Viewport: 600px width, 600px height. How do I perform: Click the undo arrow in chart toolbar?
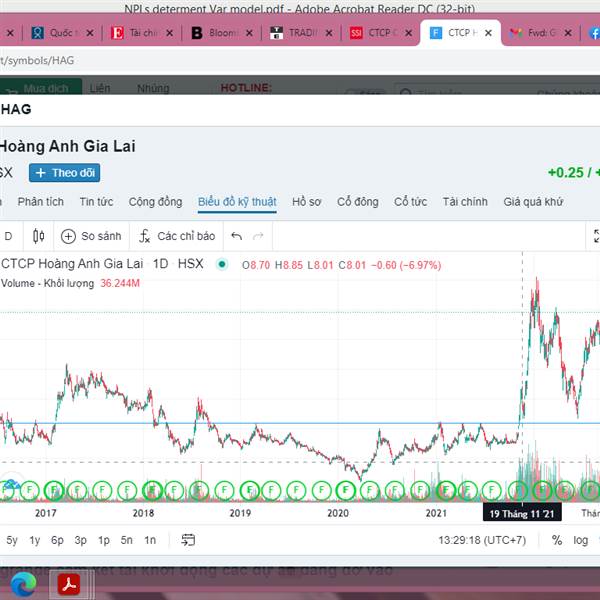coord(236,236)
